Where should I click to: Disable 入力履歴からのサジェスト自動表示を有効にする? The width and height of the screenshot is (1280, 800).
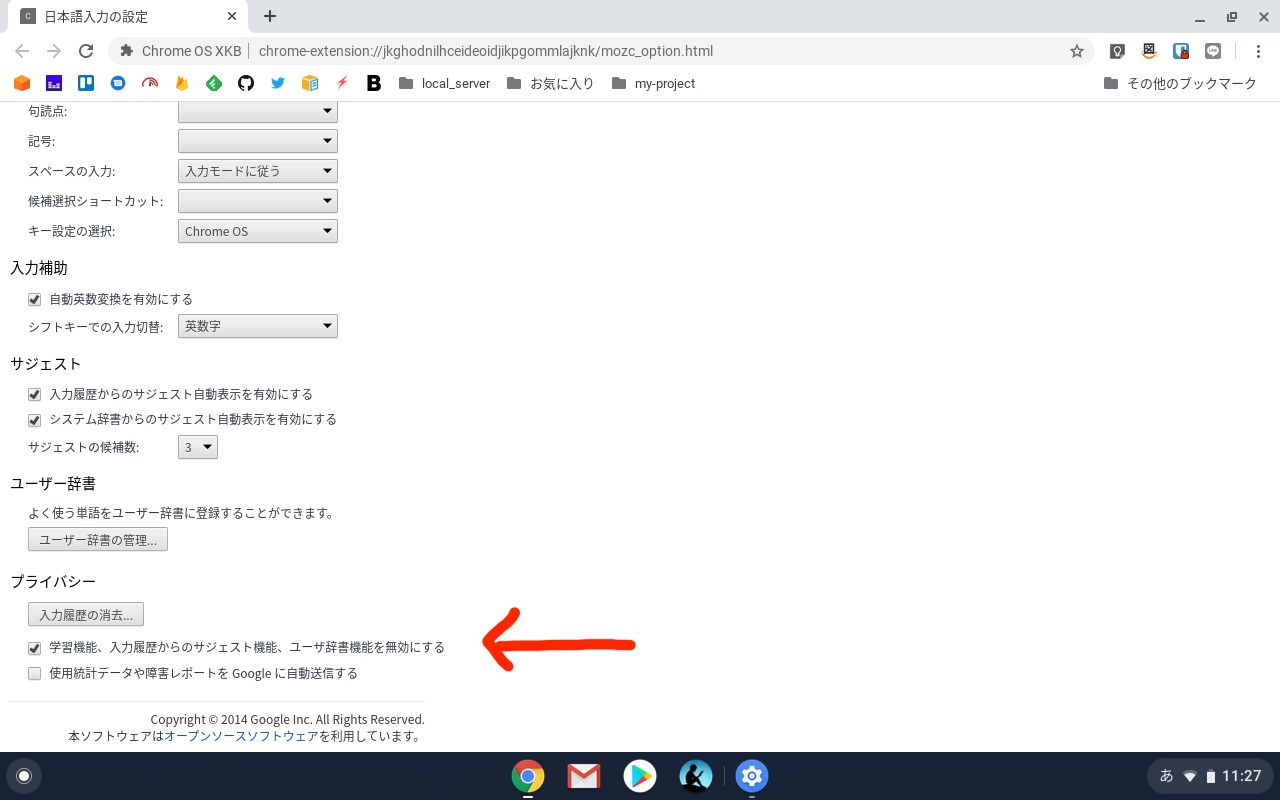[x=35, y=394]
